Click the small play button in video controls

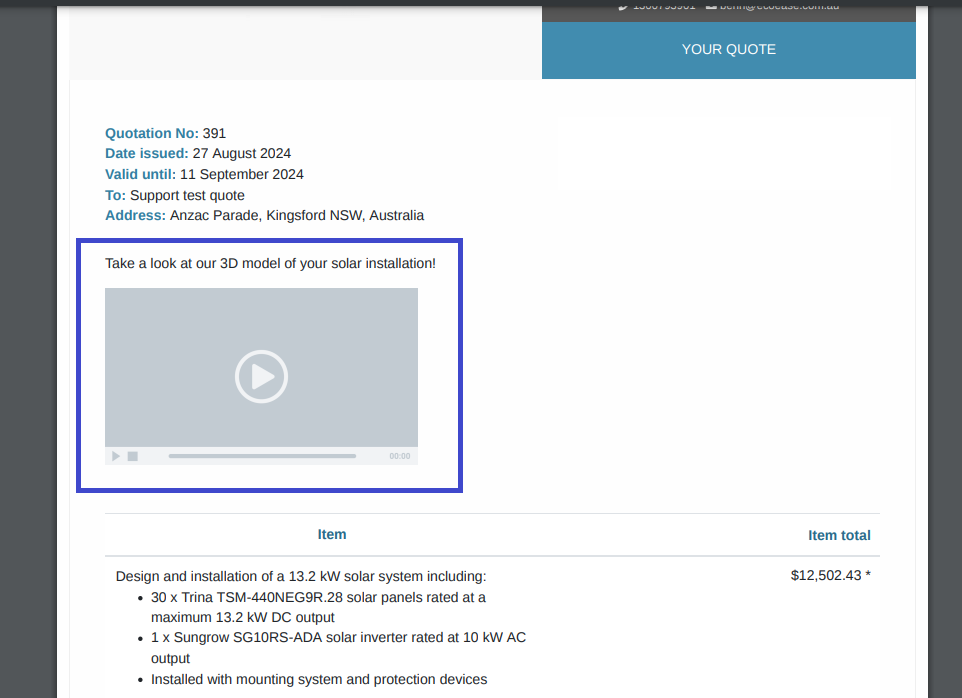click(x=115, y=456)
